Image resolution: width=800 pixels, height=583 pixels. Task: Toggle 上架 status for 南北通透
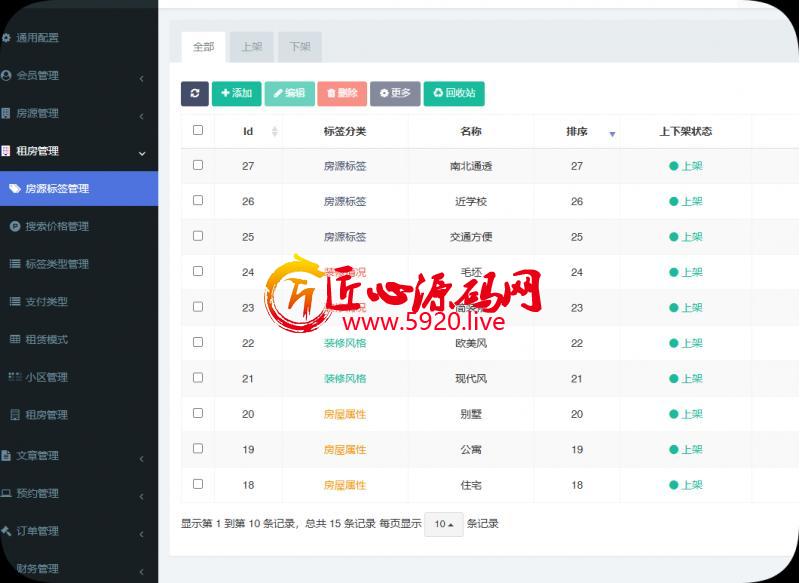coord(686,166)
